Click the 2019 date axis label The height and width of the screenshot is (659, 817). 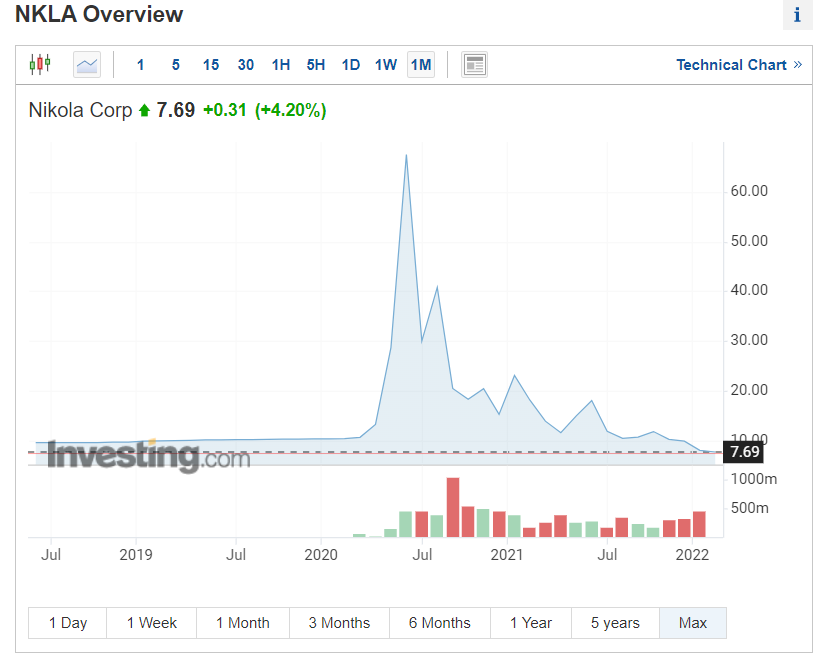(135, 554)
